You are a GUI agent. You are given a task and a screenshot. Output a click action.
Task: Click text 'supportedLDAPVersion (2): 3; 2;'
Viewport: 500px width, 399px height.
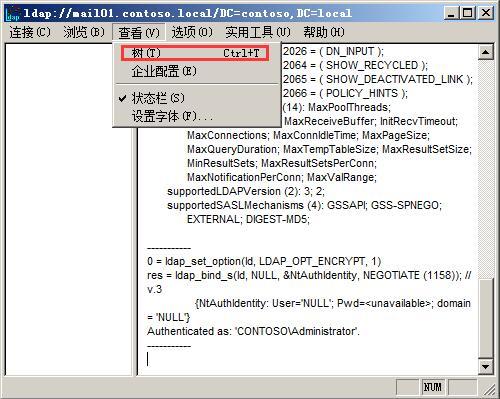[246, 191]
